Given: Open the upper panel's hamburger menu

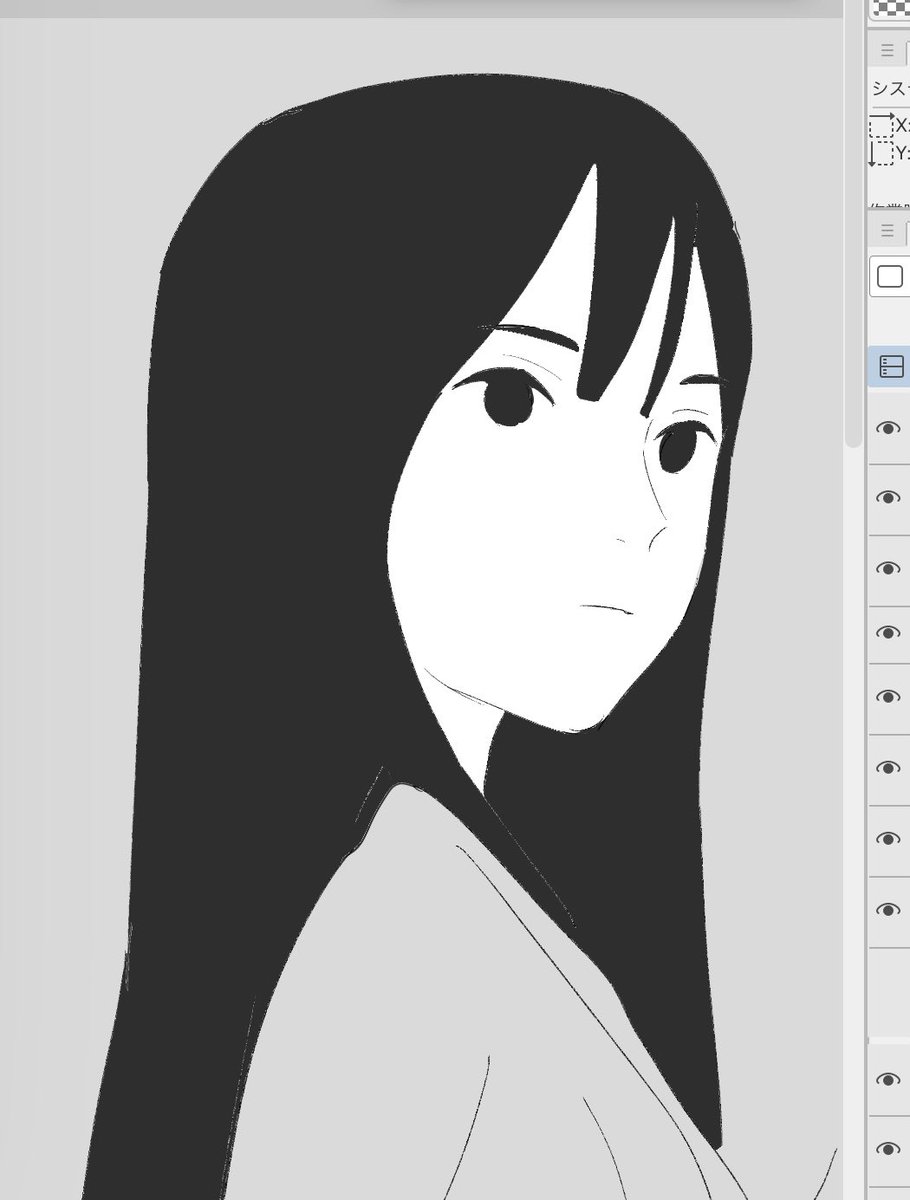Looking at the screenshot, I should pyautogui.click(x=887, y=49).
